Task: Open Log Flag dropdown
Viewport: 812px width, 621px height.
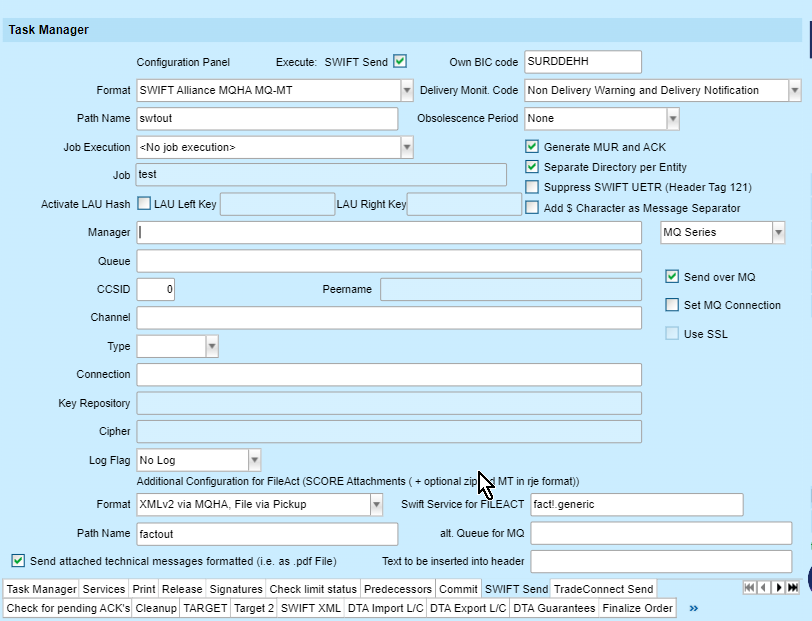Action: tap(254, 460)
